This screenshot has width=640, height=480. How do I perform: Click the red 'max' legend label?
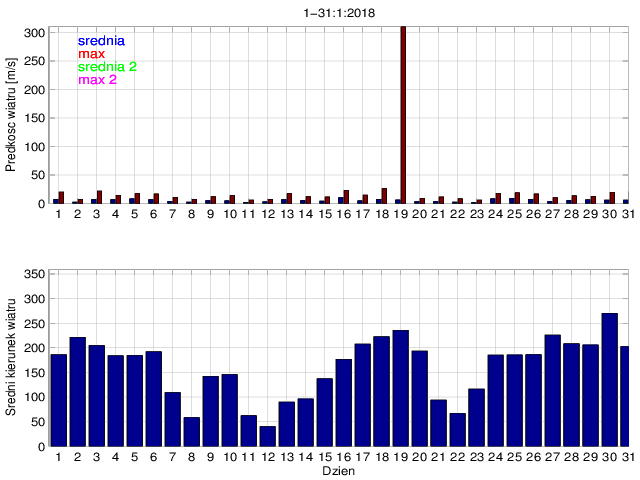(x=91, y=53)
